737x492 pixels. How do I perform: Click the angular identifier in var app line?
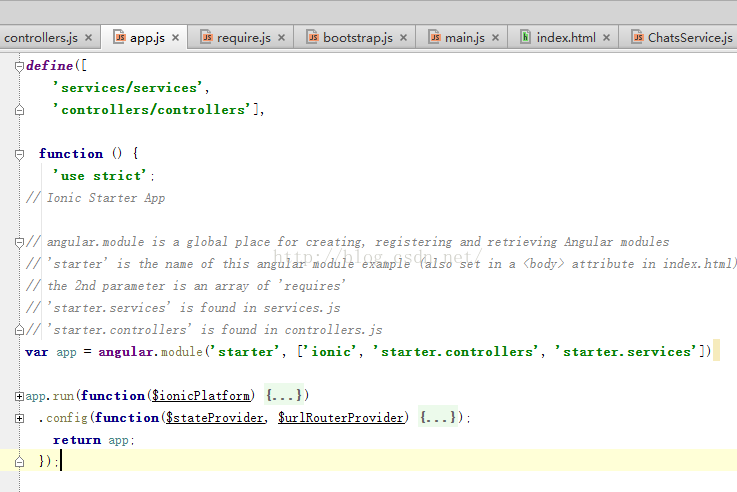[125, 352]
